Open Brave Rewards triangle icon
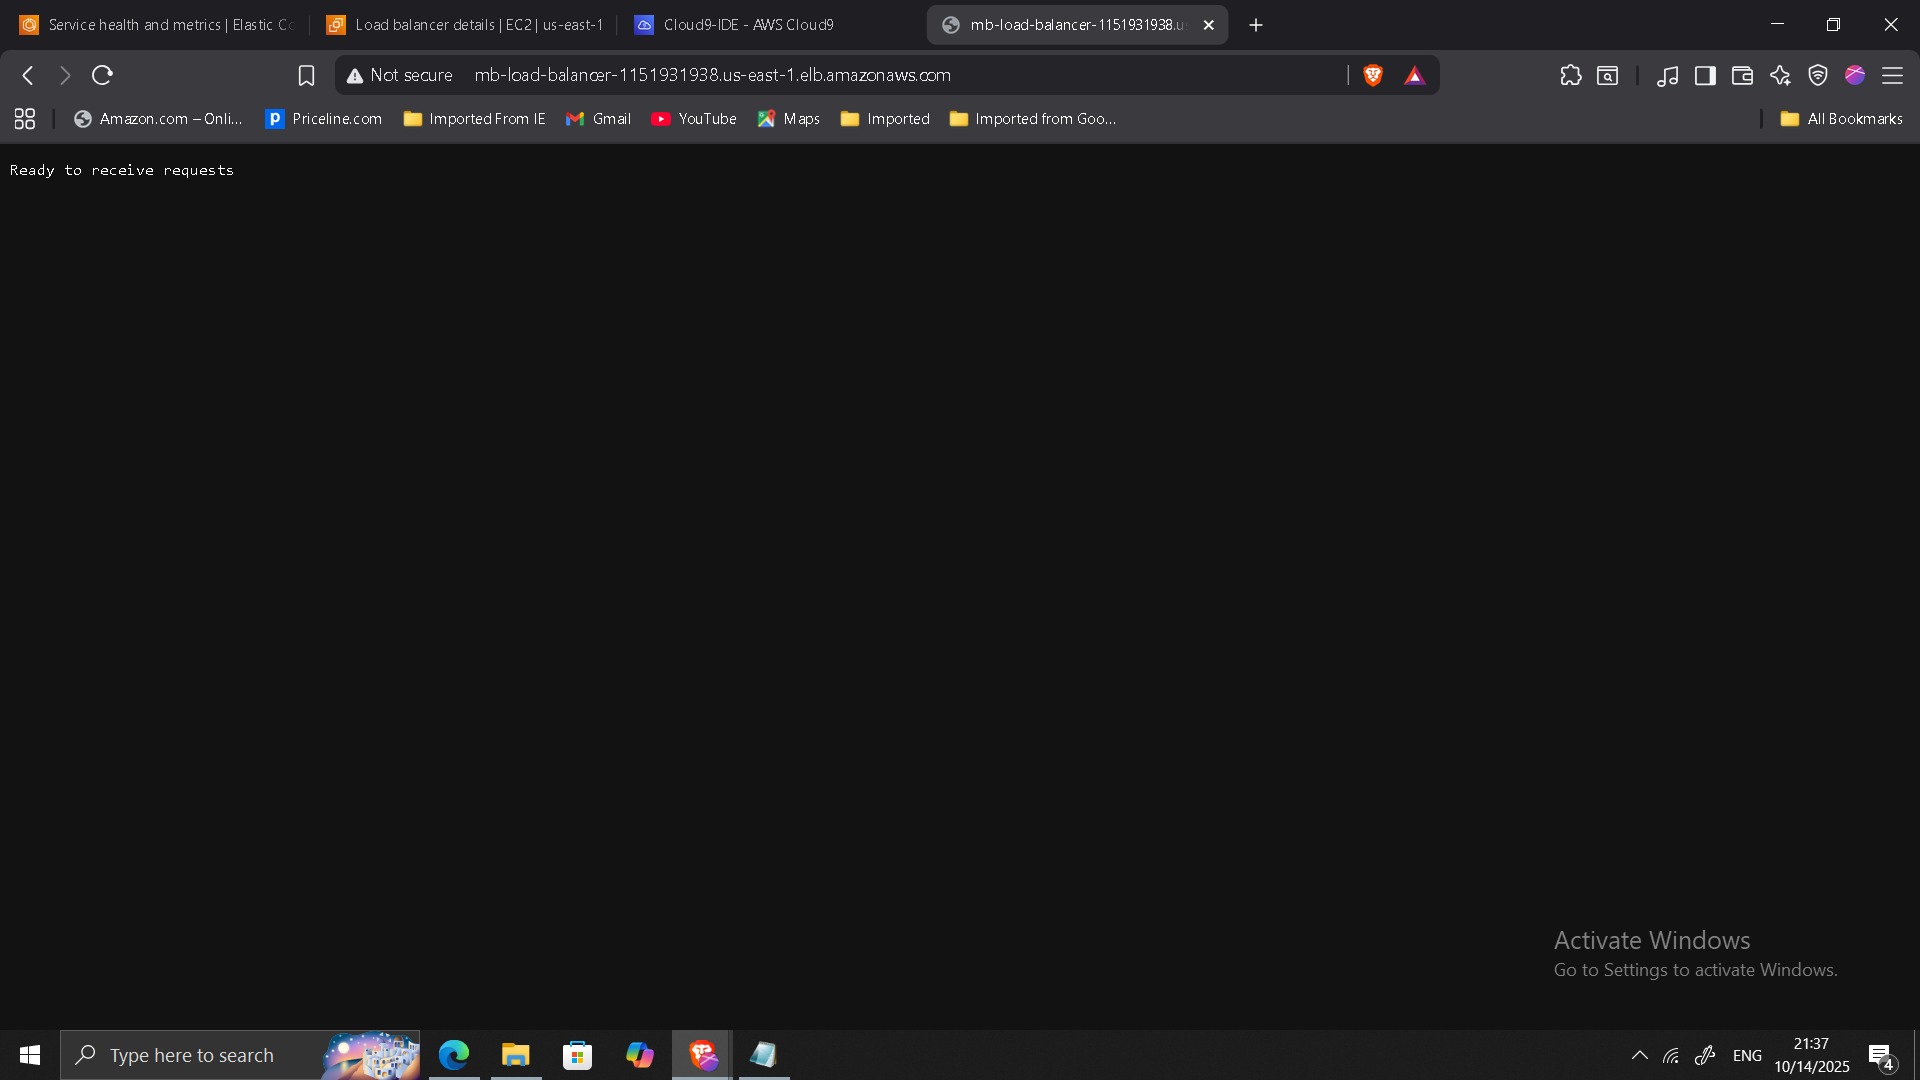Viewport: 1920px width, 1080px height. coord(1414,75)
